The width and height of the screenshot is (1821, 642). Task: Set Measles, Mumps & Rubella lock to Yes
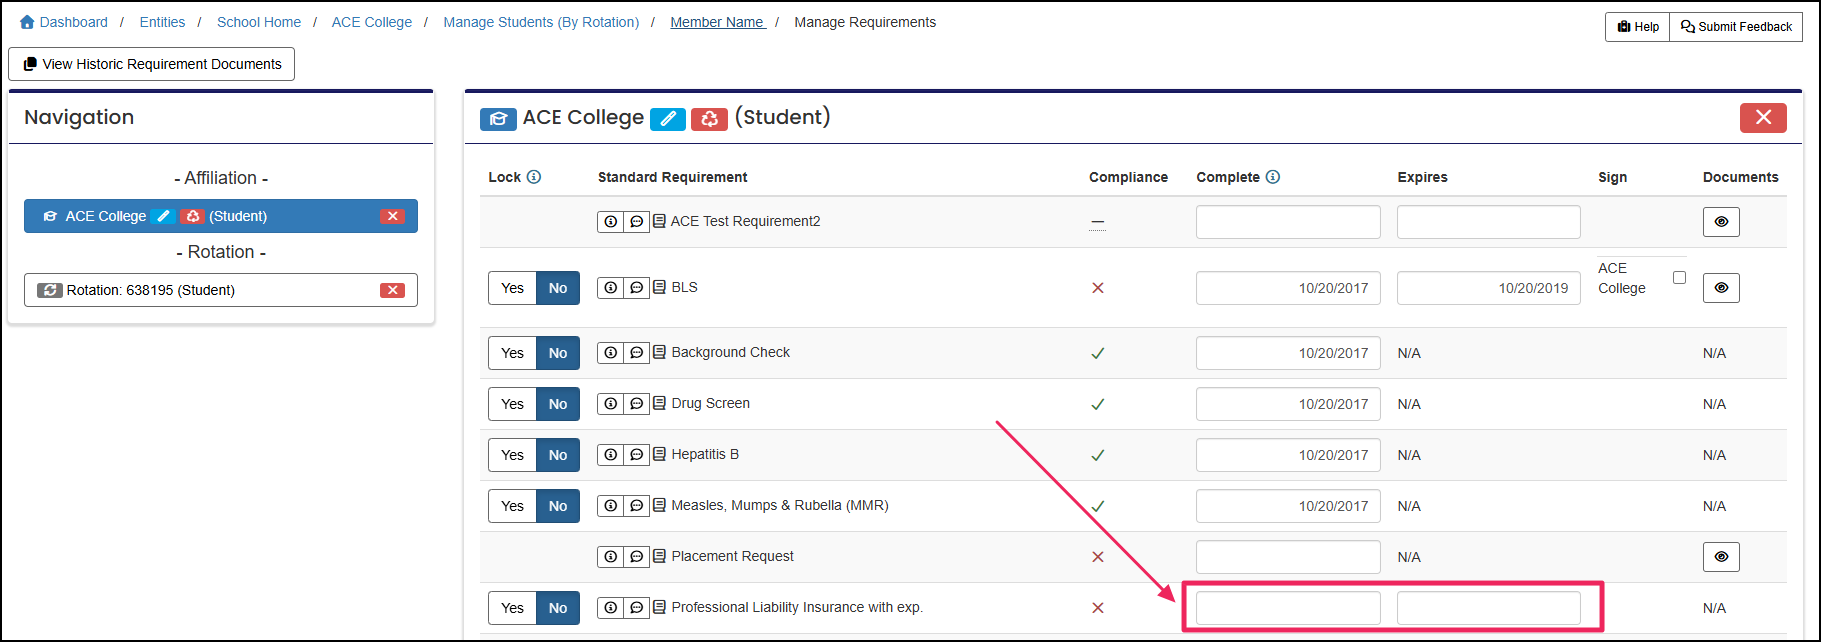pyautogui.click(x=512, y=506)
